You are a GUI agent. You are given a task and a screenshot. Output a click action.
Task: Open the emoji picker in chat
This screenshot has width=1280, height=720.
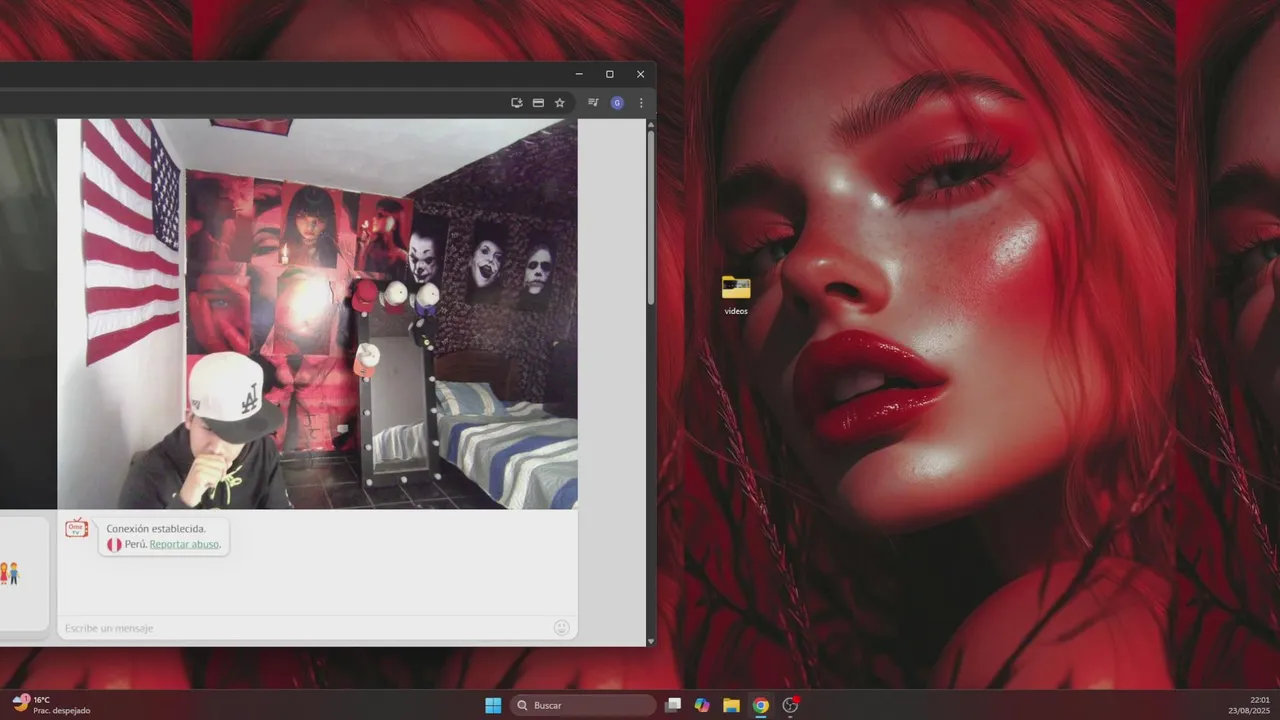tap(562, 627)
